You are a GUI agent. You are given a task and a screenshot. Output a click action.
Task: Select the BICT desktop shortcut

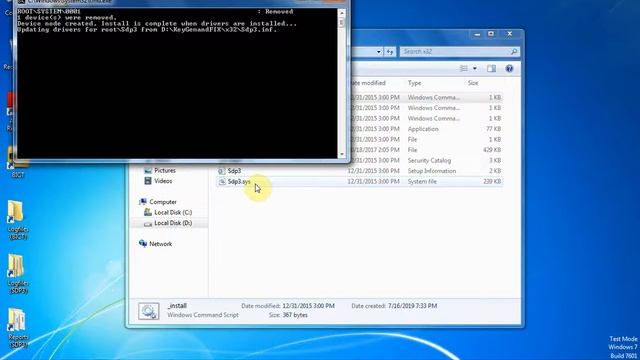coord(17,163)
